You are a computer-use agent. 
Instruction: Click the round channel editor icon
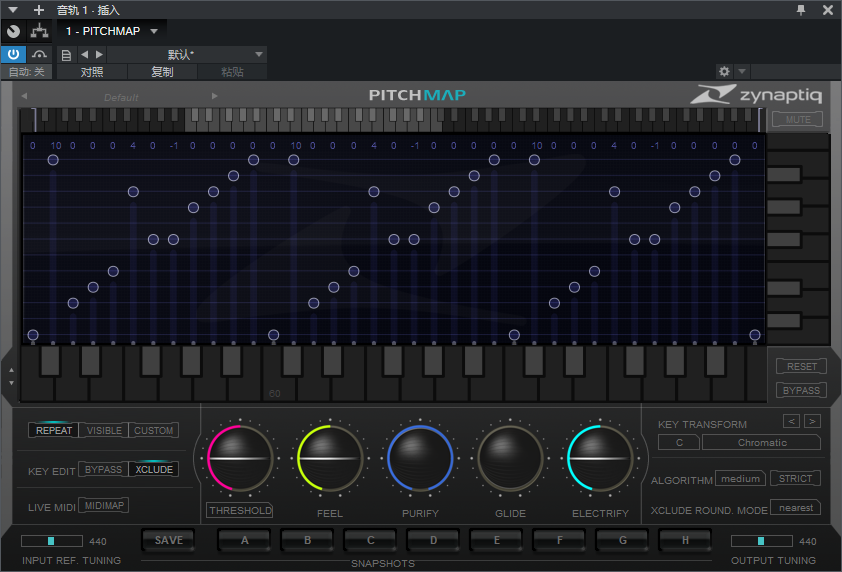[13, 31]
